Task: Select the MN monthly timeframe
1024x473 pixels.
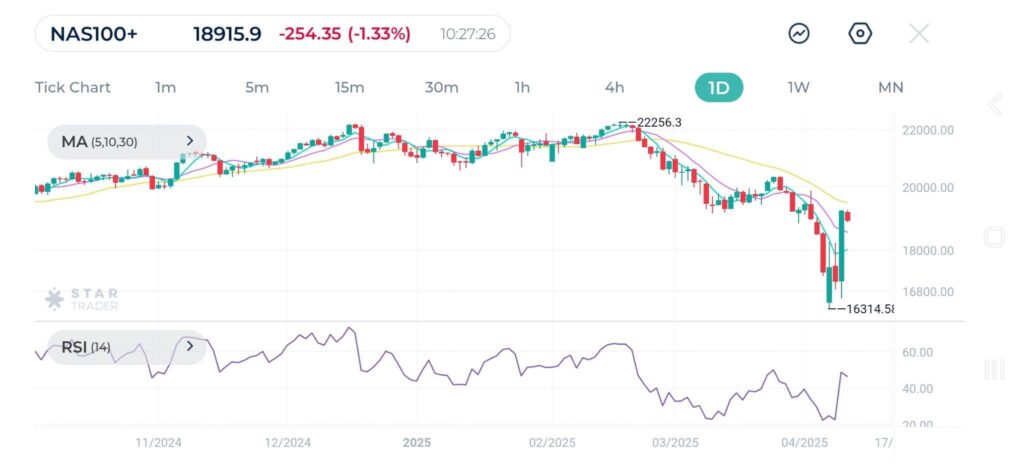Action: [x=890, y=87]
